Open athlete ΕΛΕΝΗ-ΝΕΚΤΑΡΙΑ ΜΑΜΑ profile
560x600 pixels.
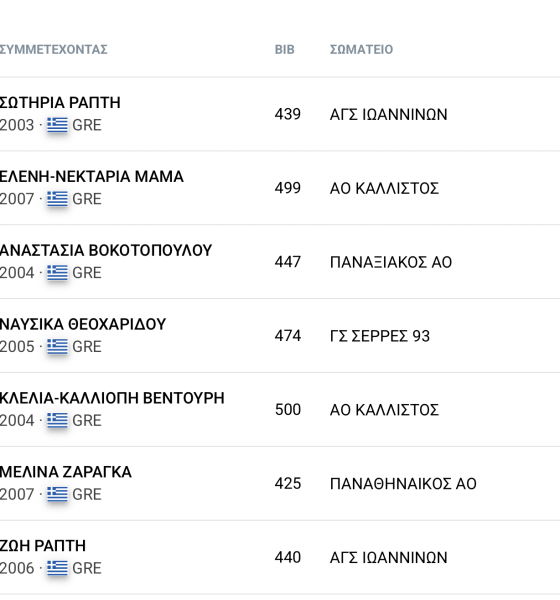click(91, 176)
